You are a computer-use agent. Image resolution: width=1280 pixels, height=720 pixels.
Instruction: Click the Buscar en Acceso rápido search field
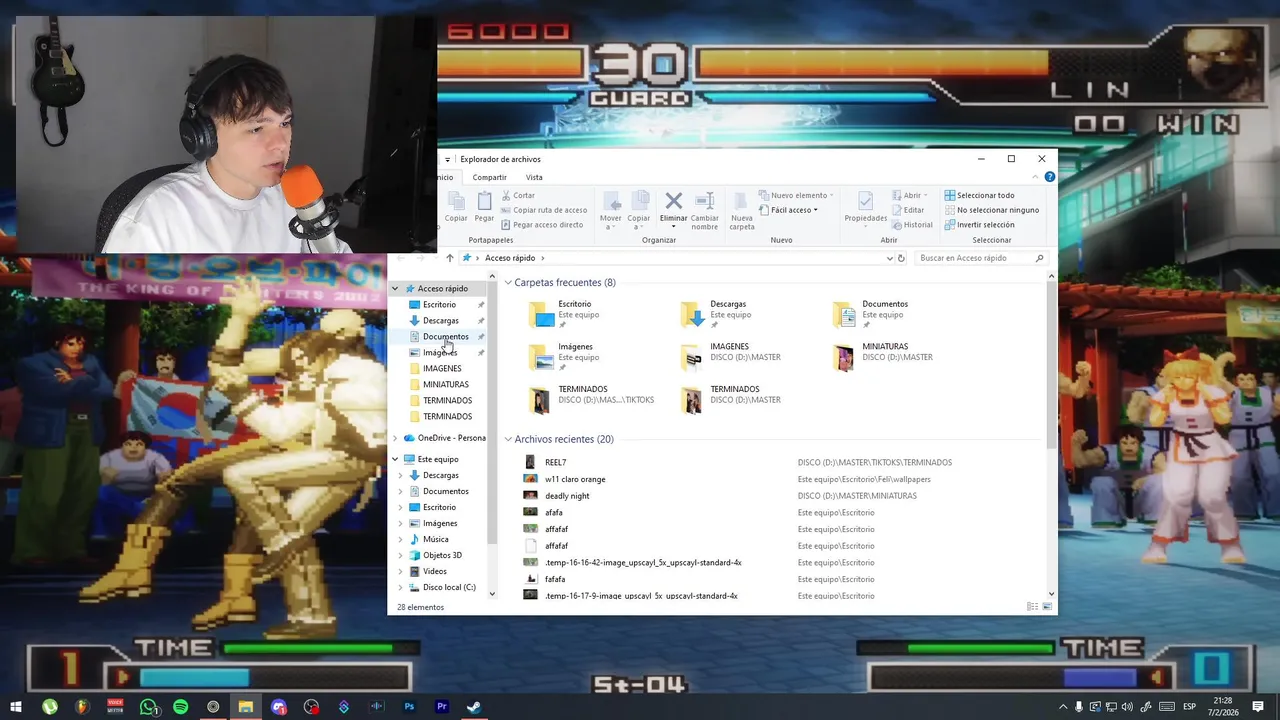pyautogui.click(x=980, y=258)
